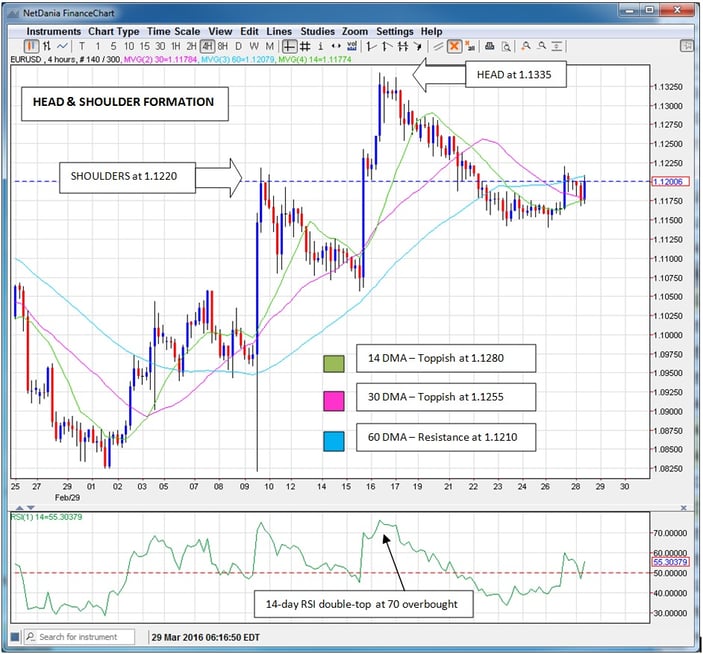Select the line chart type icon

(x=62, y=46)
